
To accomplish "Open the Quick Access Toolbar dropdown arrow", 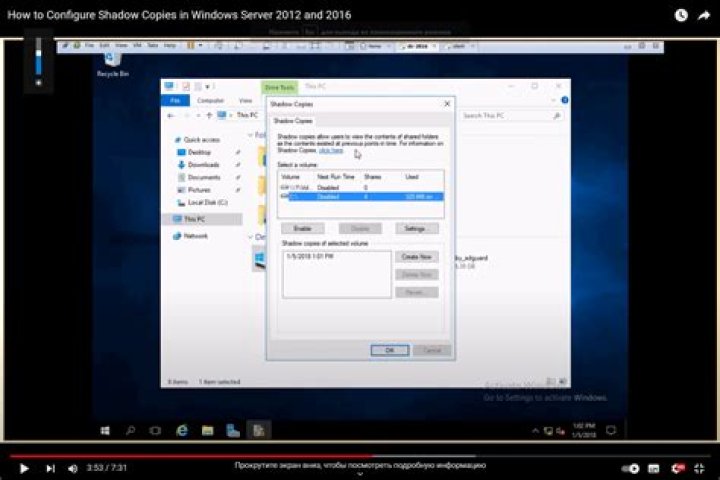I will pos(208,86).
